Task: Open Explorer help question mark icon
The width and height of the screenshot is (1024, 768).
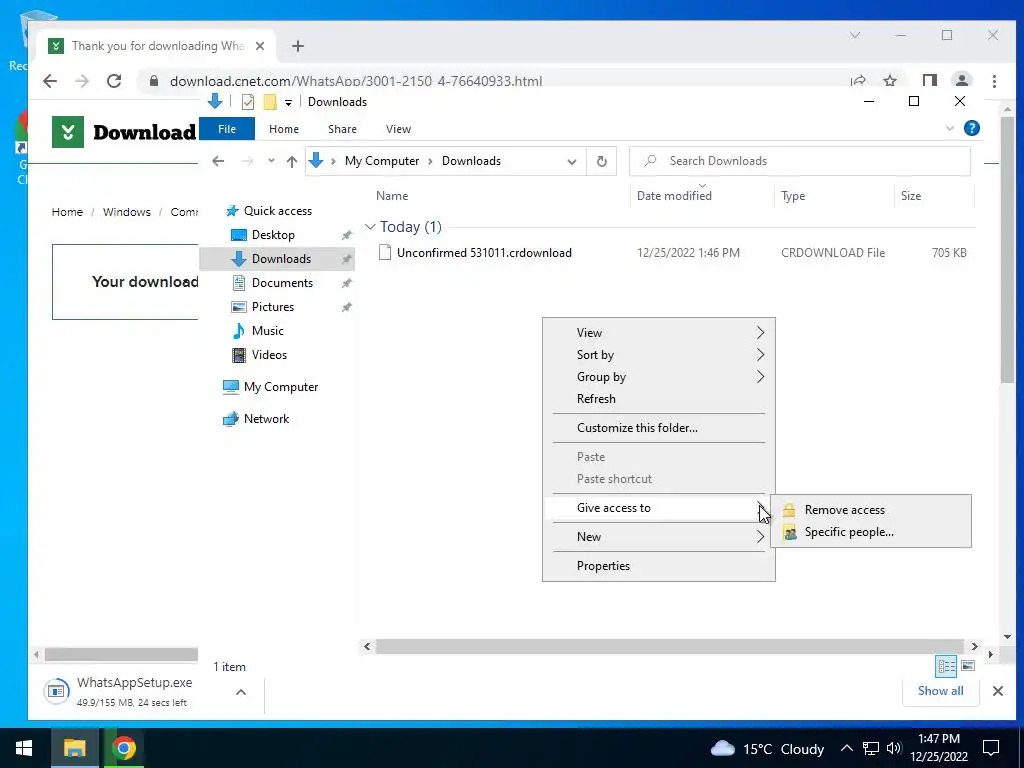Action: click(971, 128)
